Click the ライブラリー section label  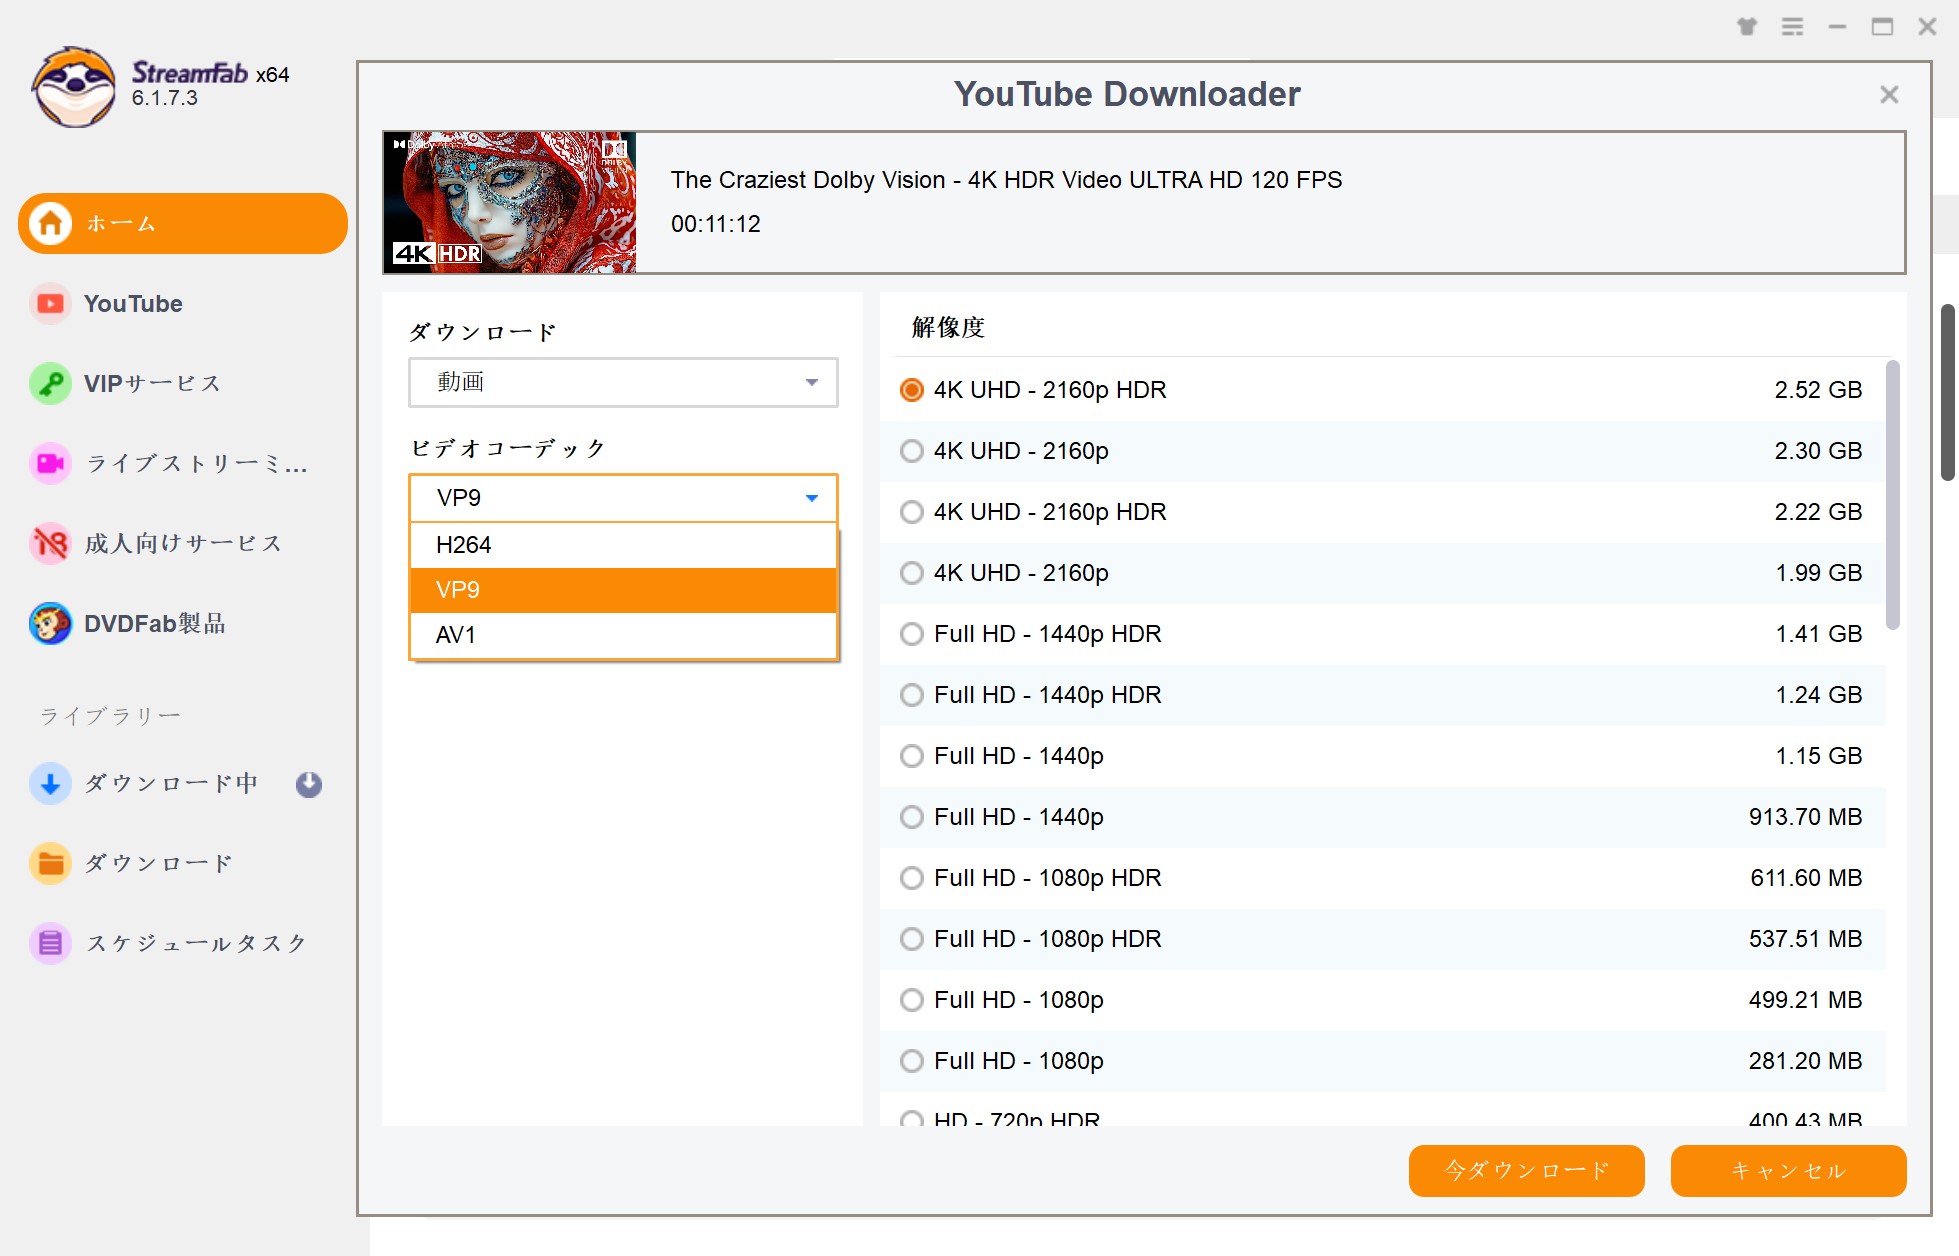coord(110,716)
